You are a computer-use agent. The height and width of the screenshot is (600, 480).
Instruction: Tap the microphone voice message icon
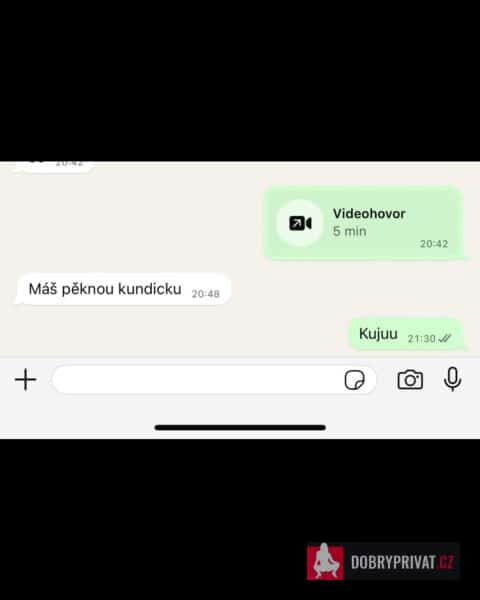(x=452, y=379)
